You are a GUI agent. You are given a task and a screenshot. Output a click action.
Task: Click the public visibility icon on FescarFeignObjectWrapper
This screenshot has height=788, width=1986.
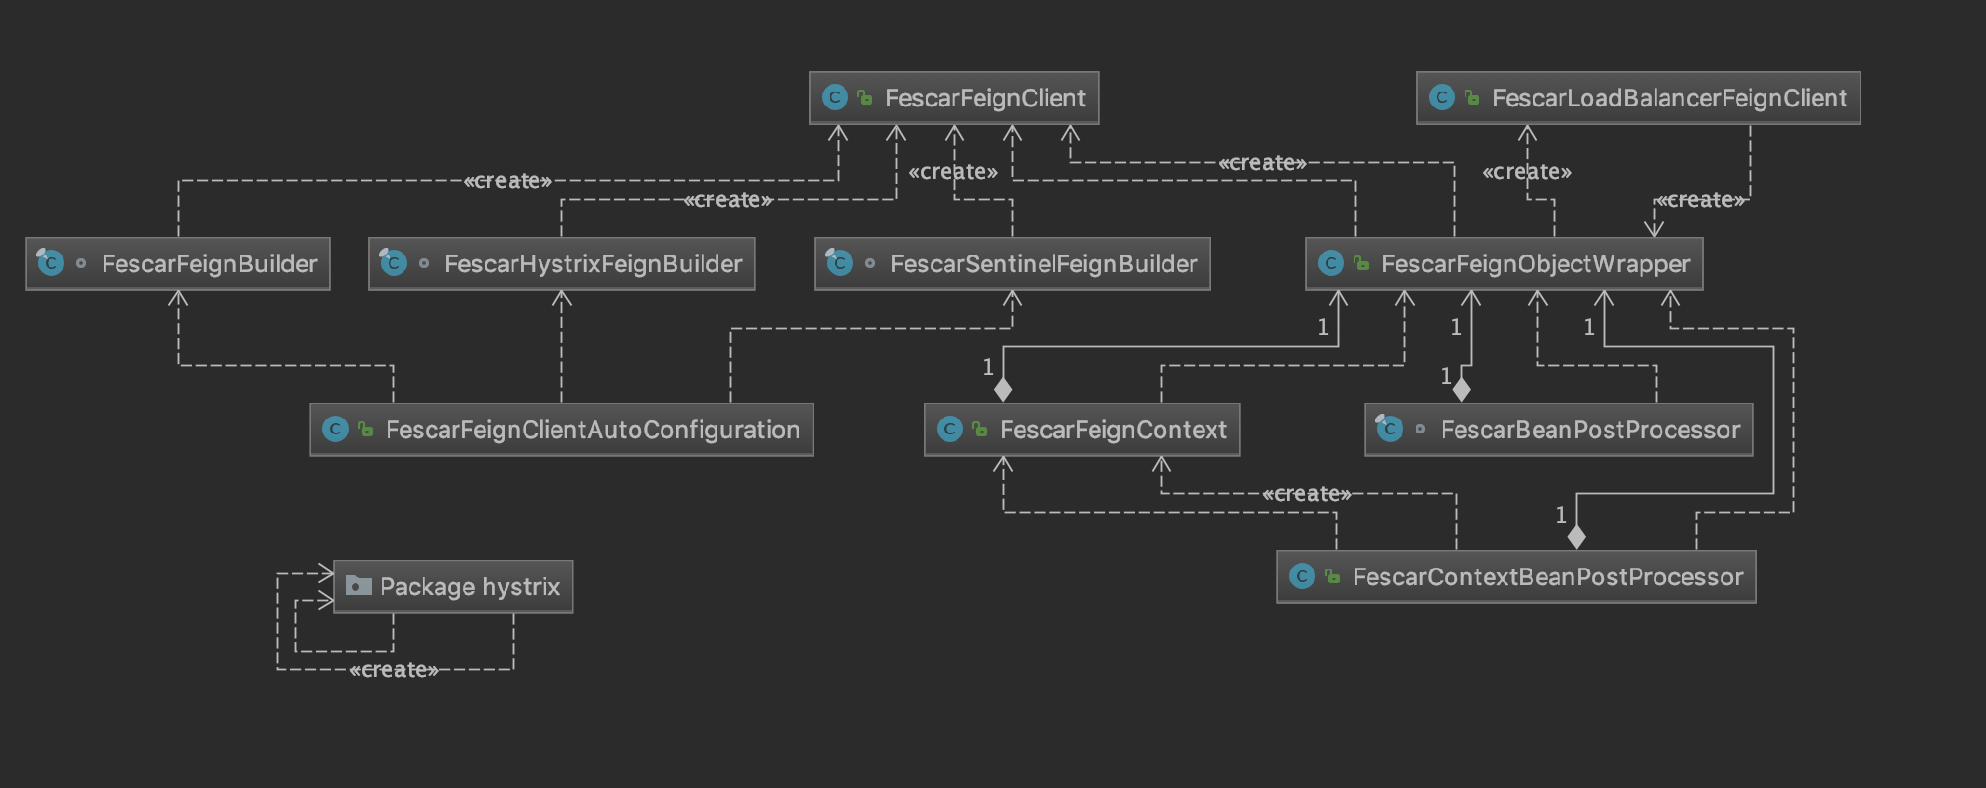[1361, 263]
